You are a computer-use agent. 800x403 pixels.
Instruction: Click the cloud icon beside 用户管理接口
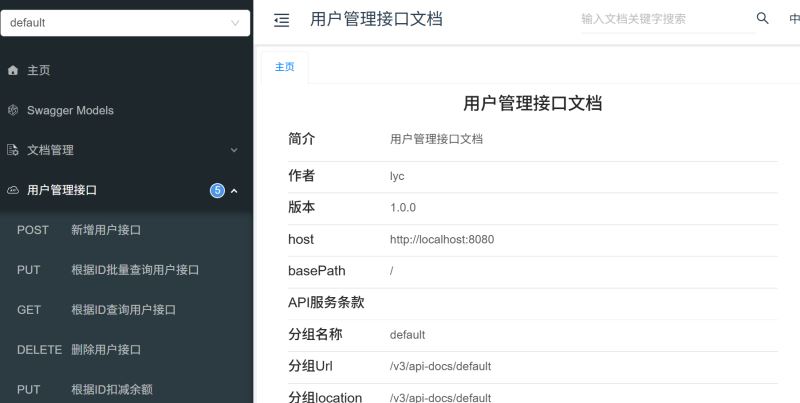[x=13, y=190]
